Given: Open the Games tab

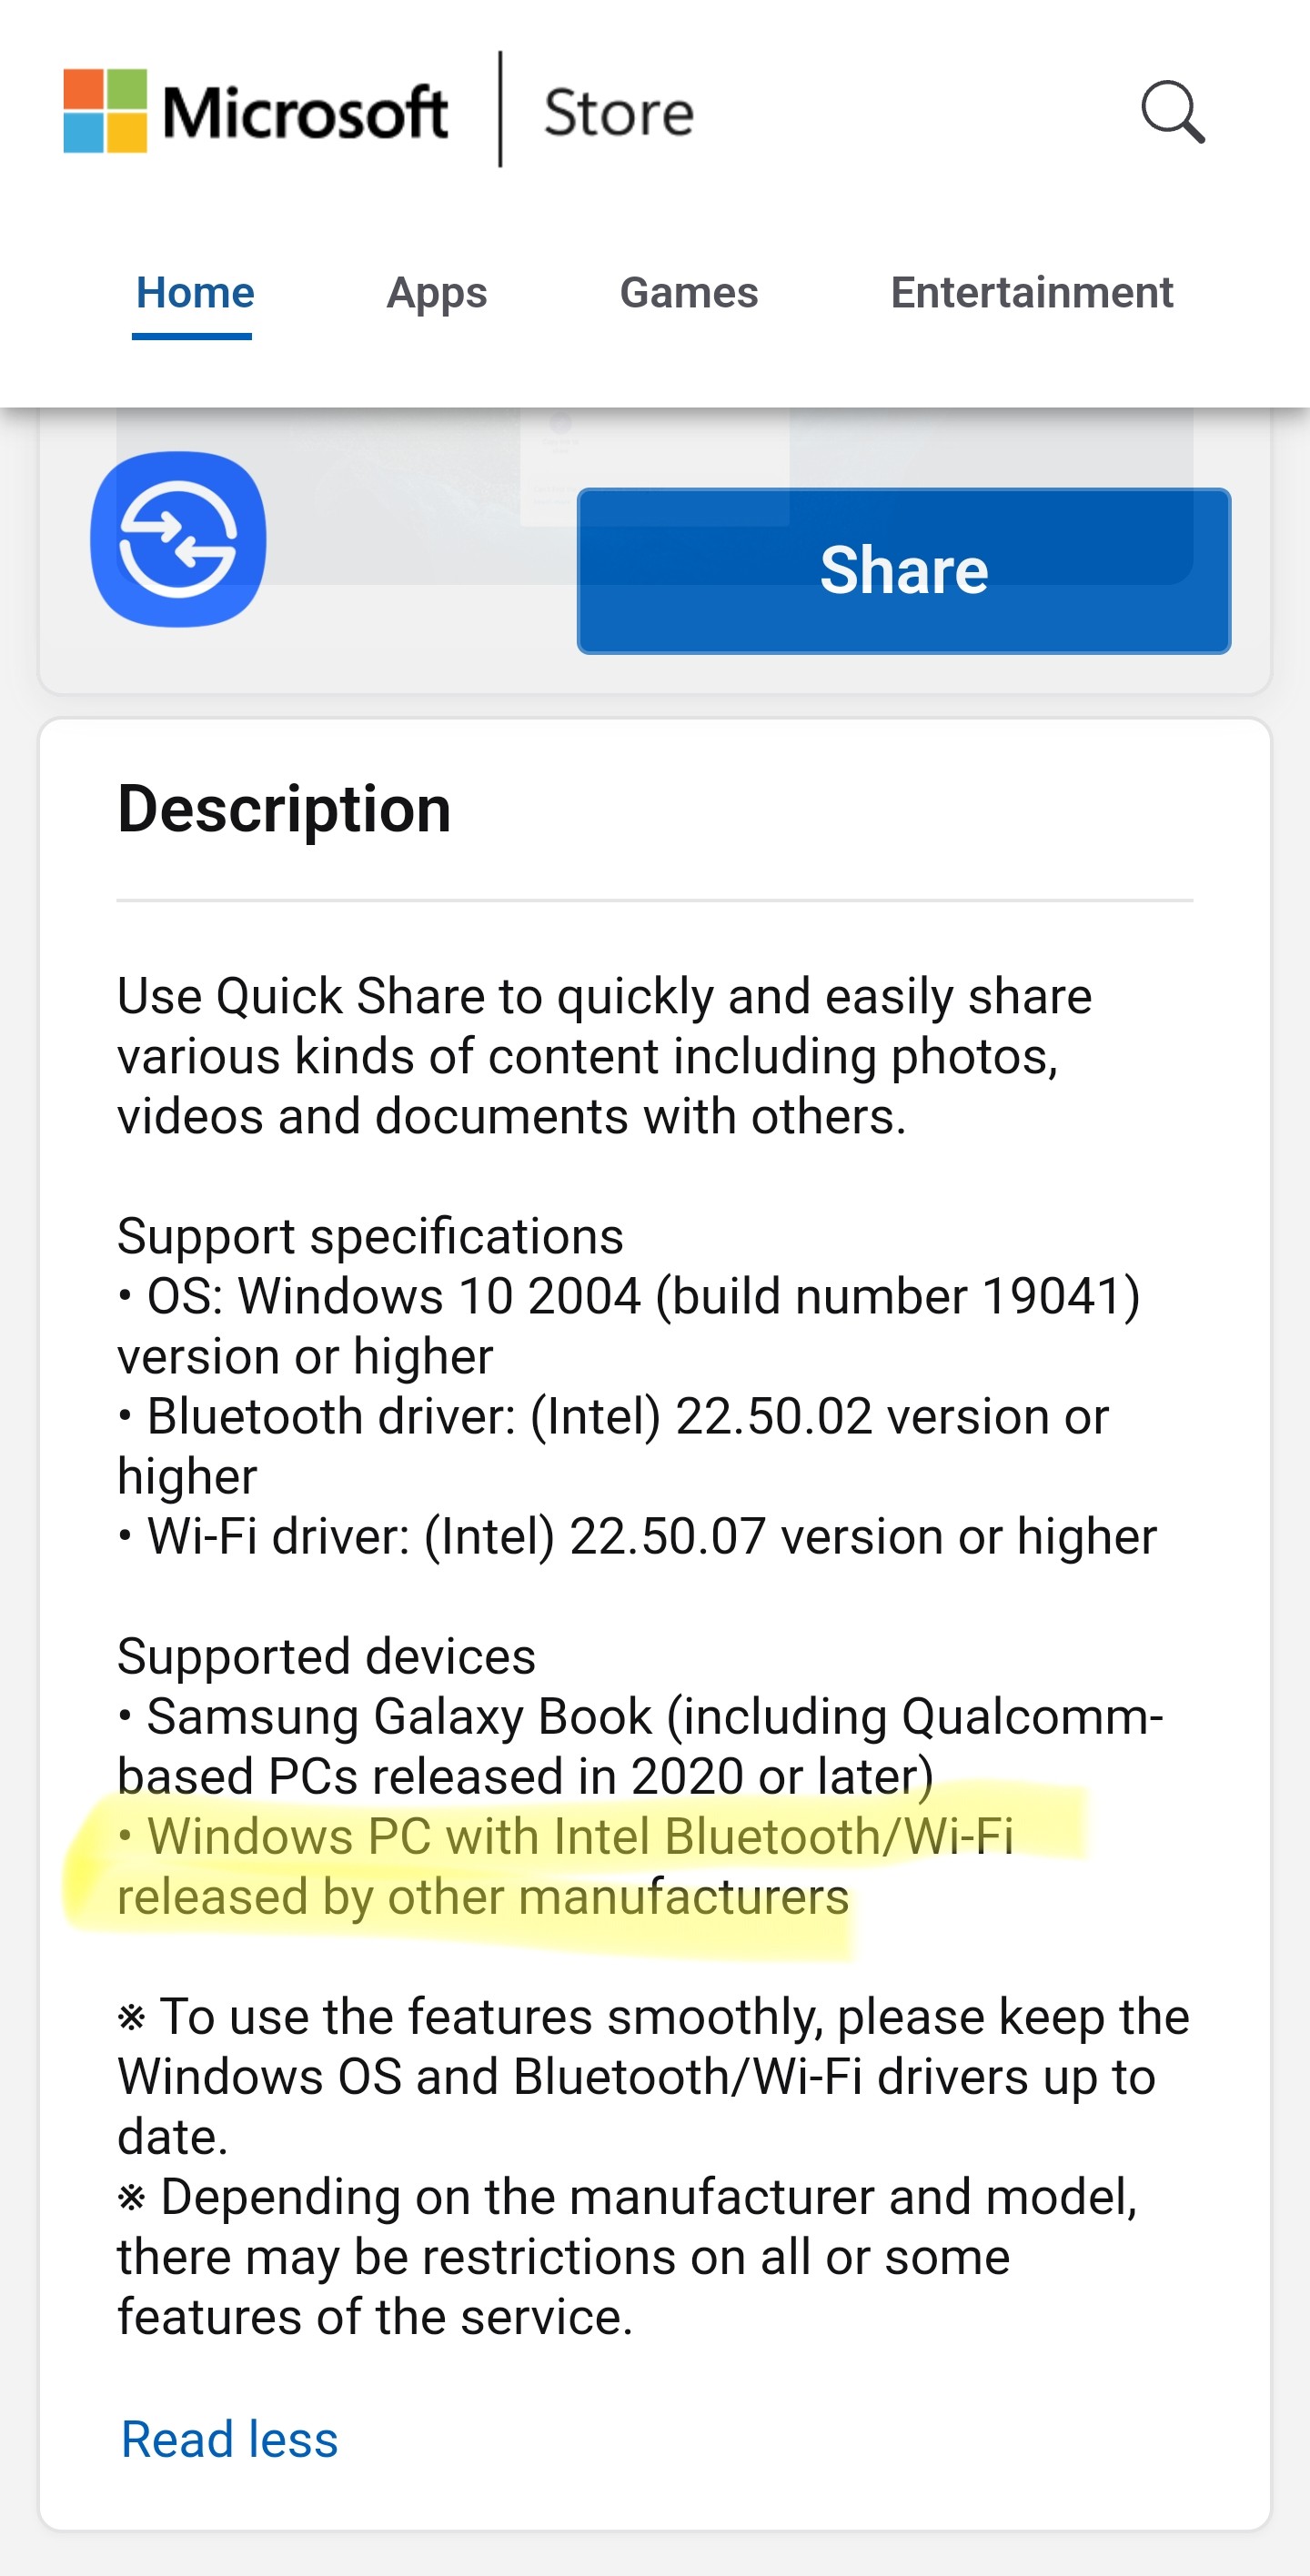Looking at the screenshot, I should point(689,293).
